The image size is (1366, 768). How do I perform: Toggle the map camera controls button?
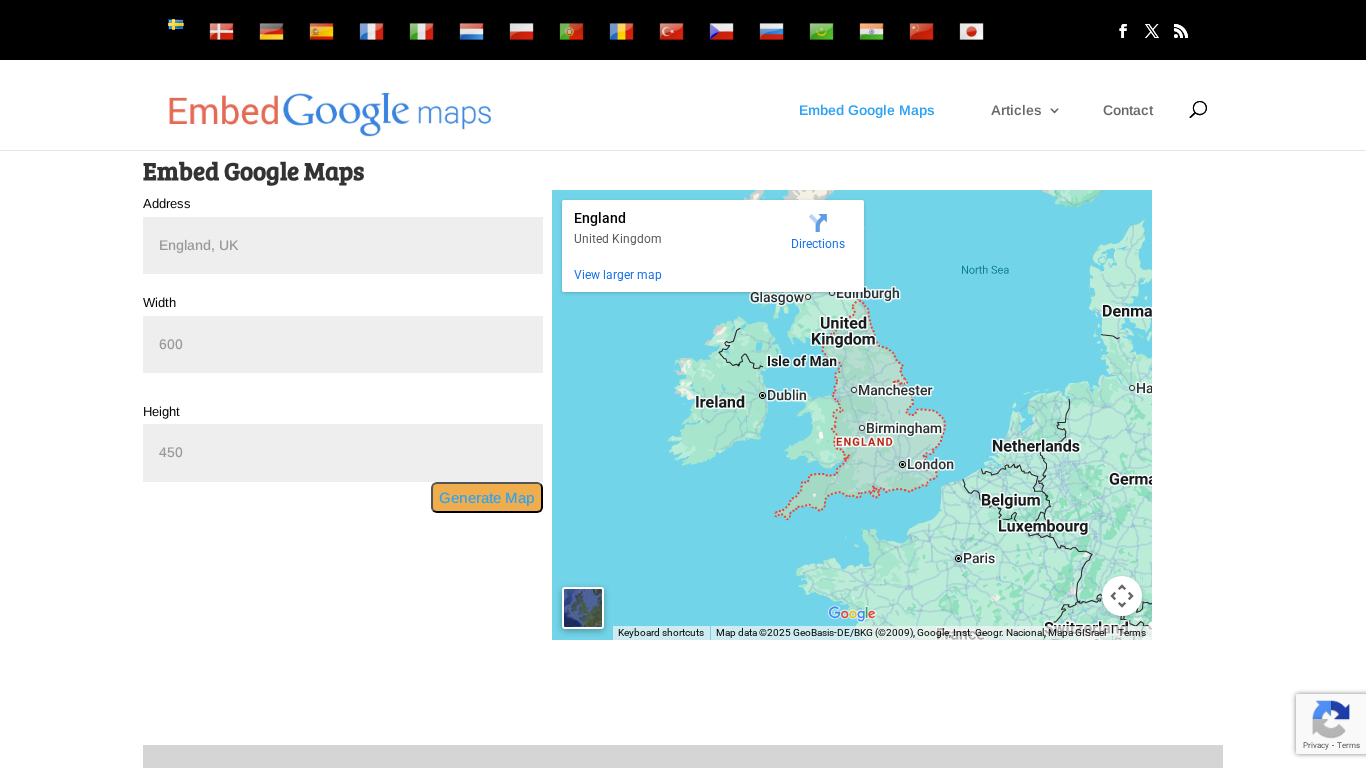pyautogui.click(x=1122, y=596)
